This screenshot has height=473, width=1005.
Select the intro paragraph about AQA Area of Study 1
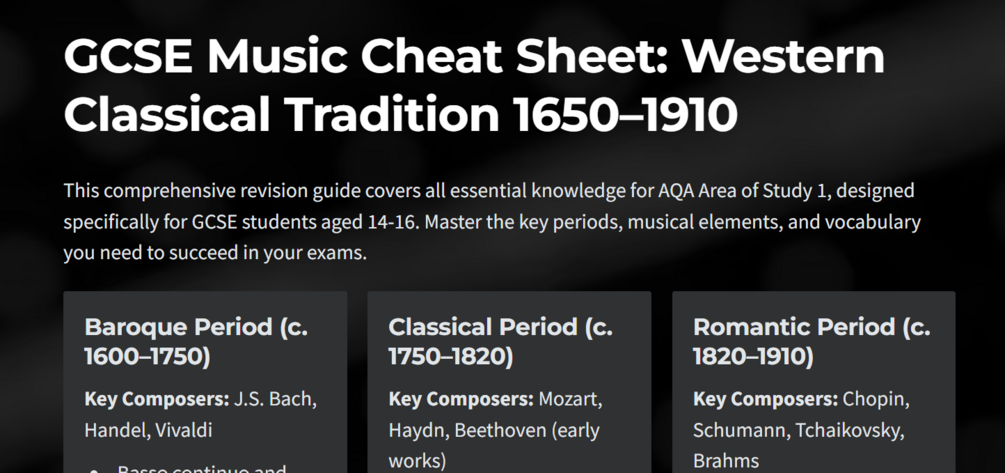(492, 222)
